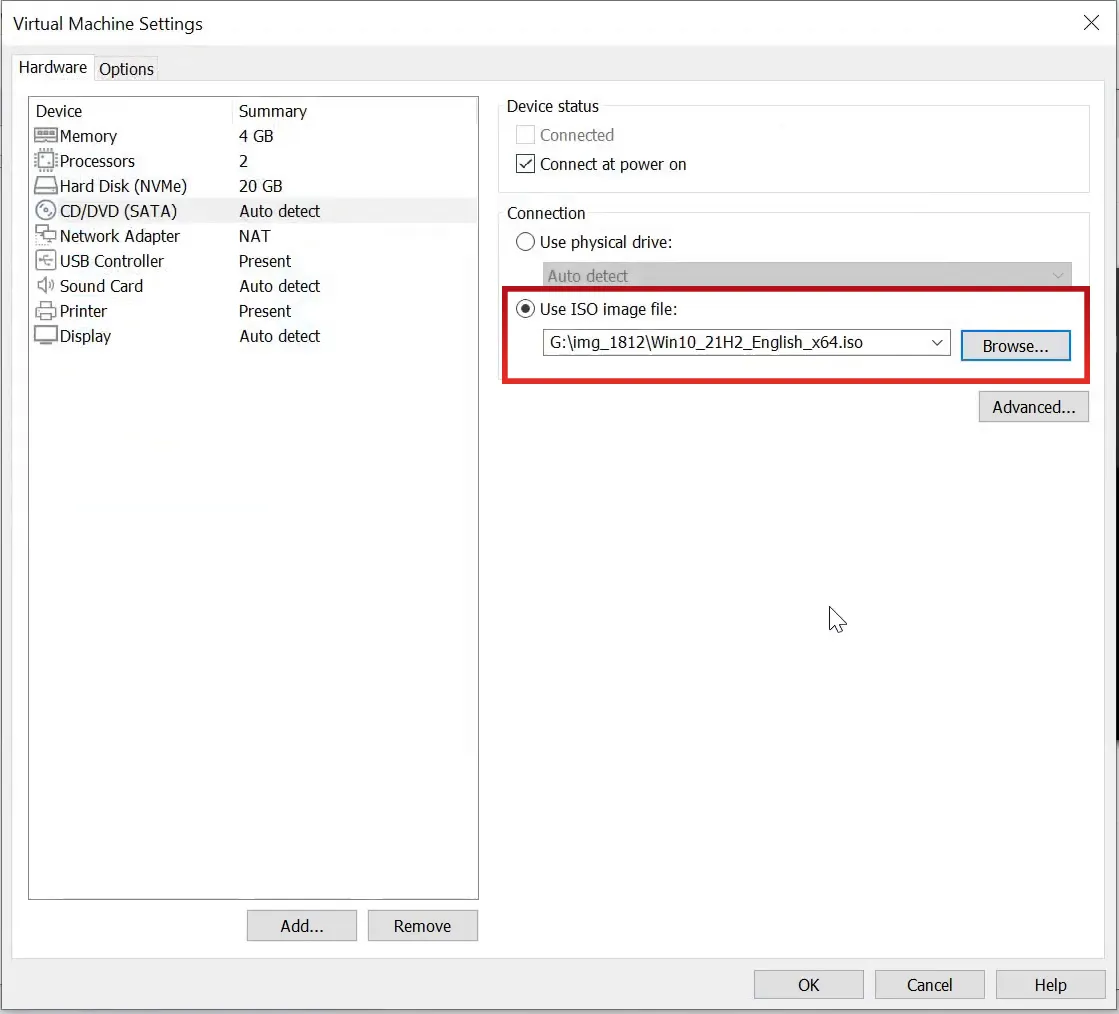Open Advanced CD/DVD settings

[1033, 407]
